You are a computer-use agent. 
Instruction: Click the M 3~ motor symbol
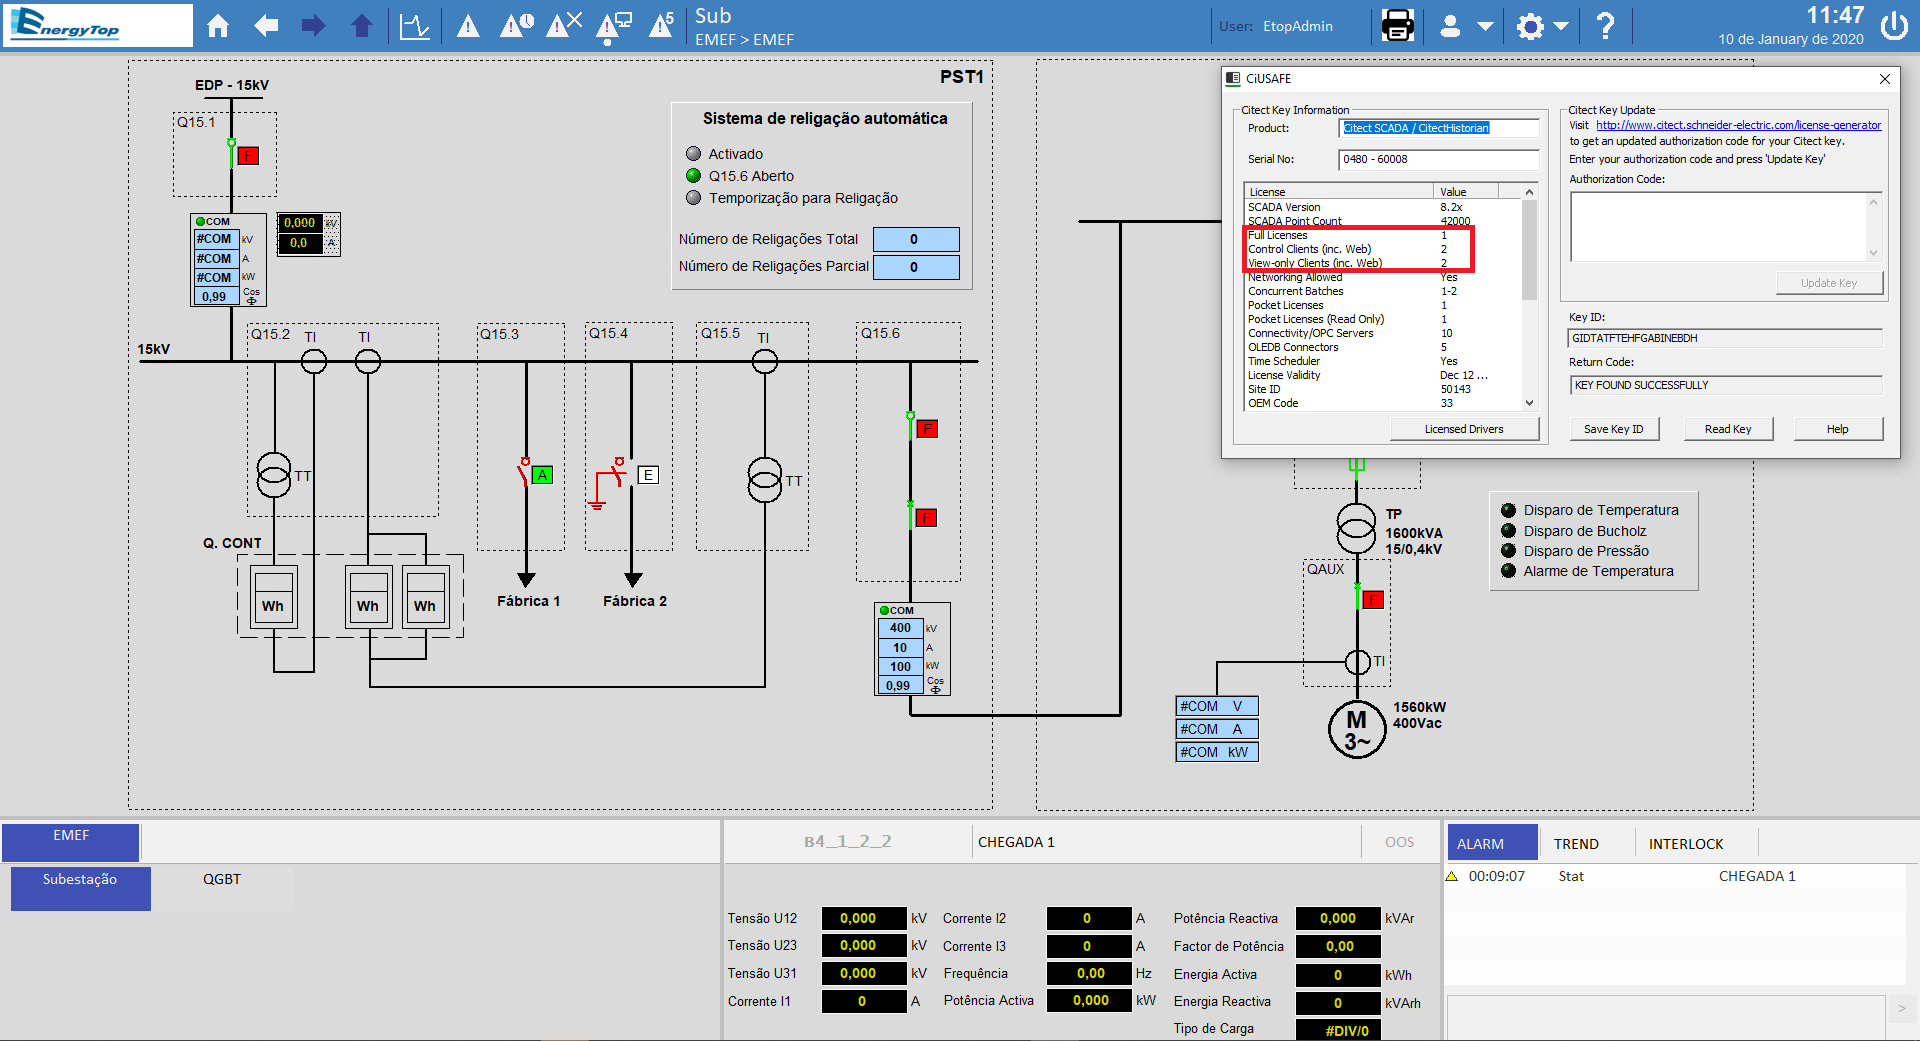point(1357,730)
